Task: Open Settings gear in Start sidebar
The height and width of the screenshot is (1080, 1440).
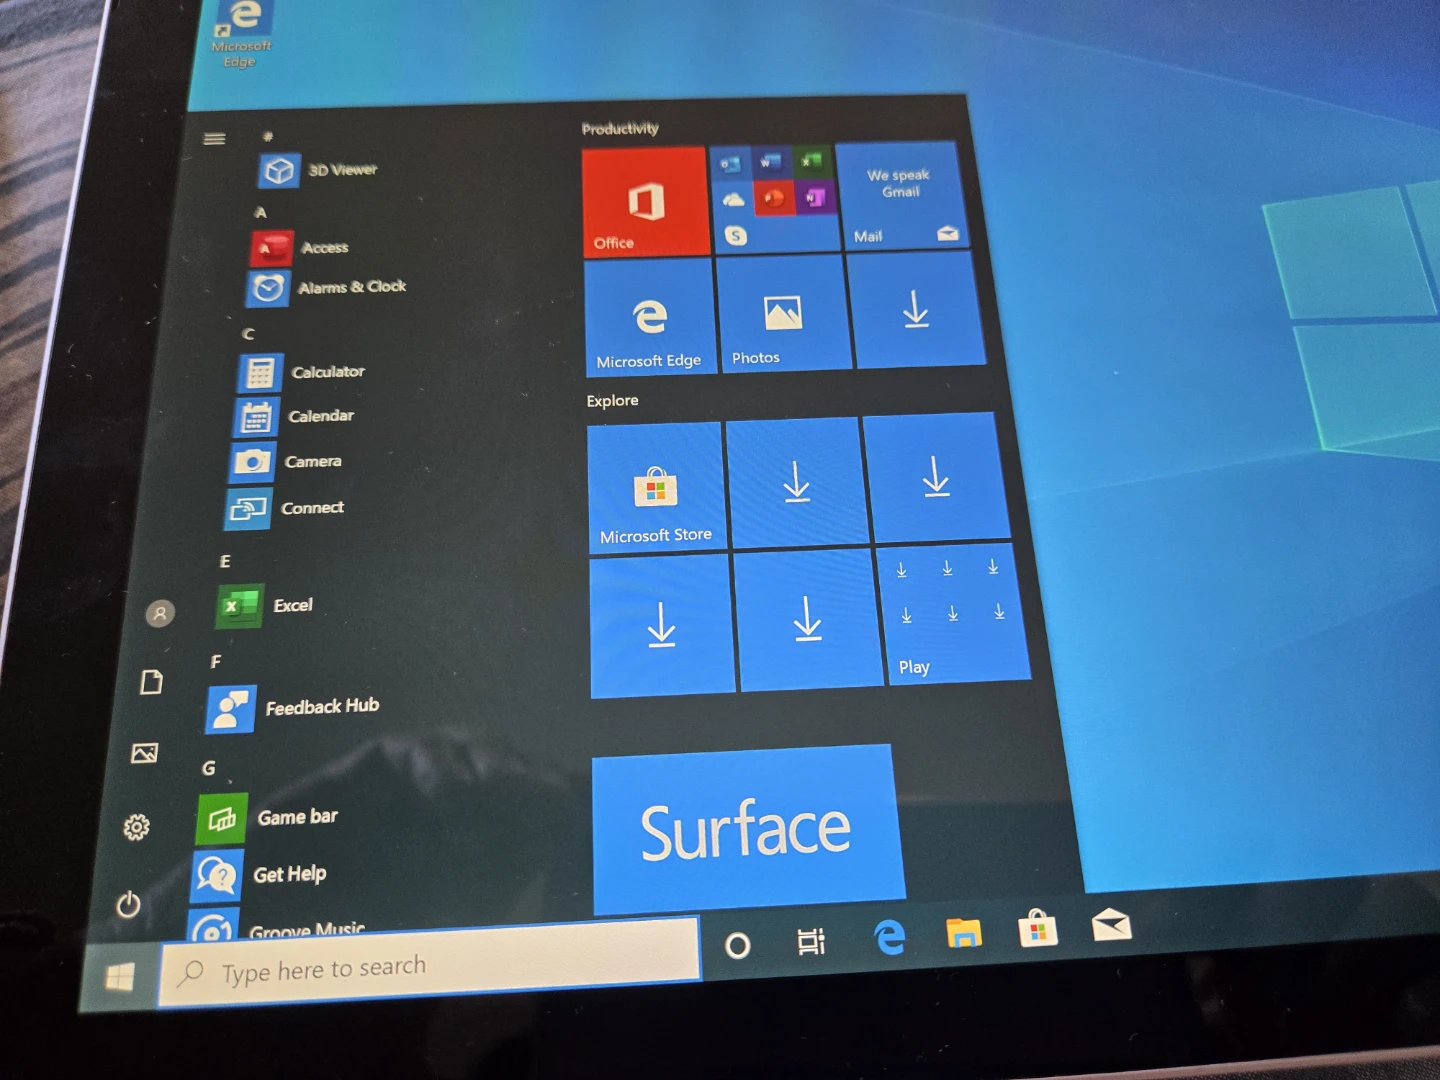Action: [137, 827]
